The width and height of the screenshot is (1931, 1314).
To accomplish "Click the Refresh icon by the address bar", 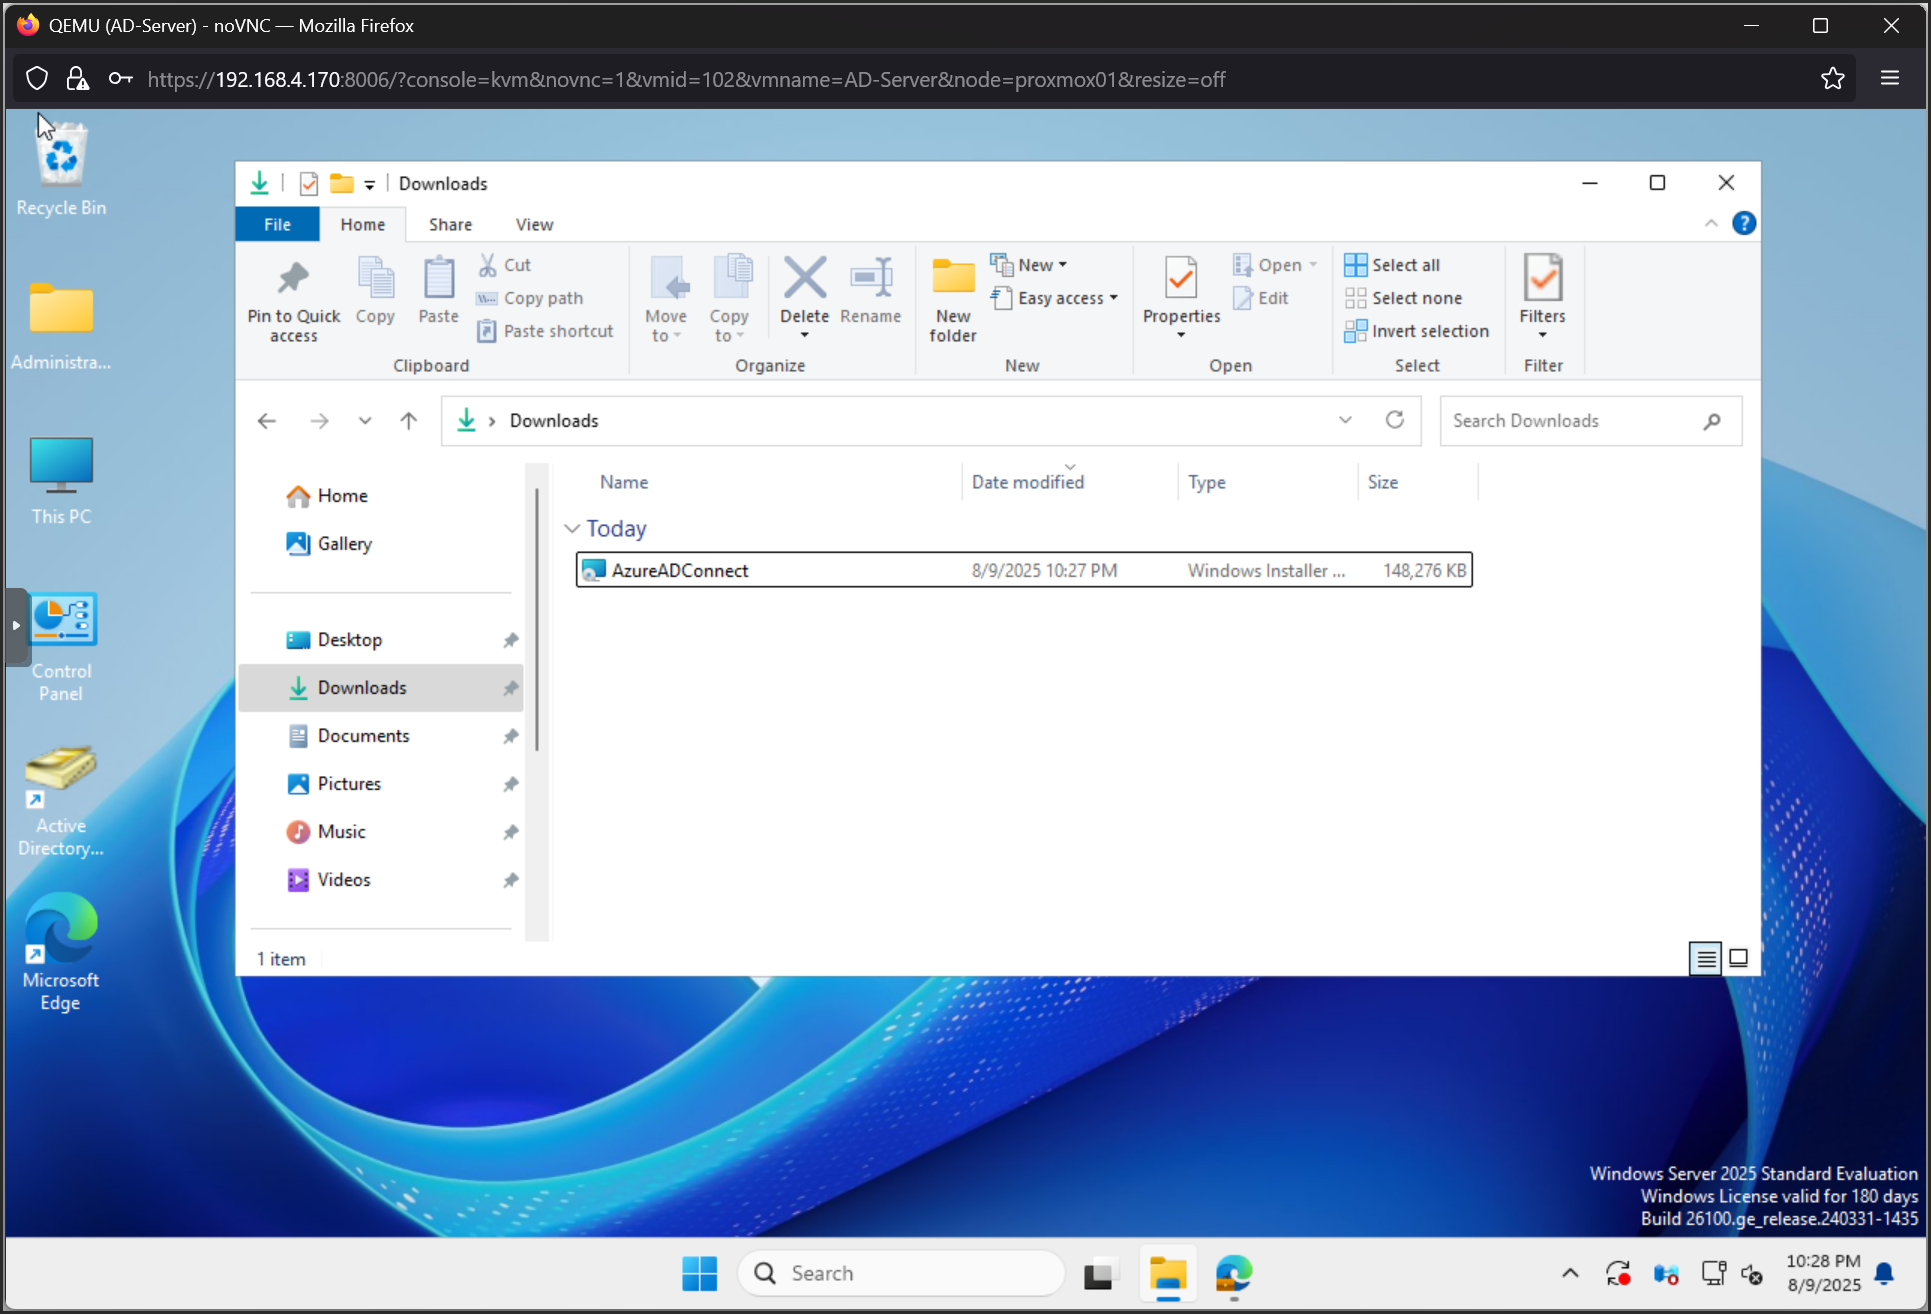I will pyautogui.click(x=1395, y=420).
